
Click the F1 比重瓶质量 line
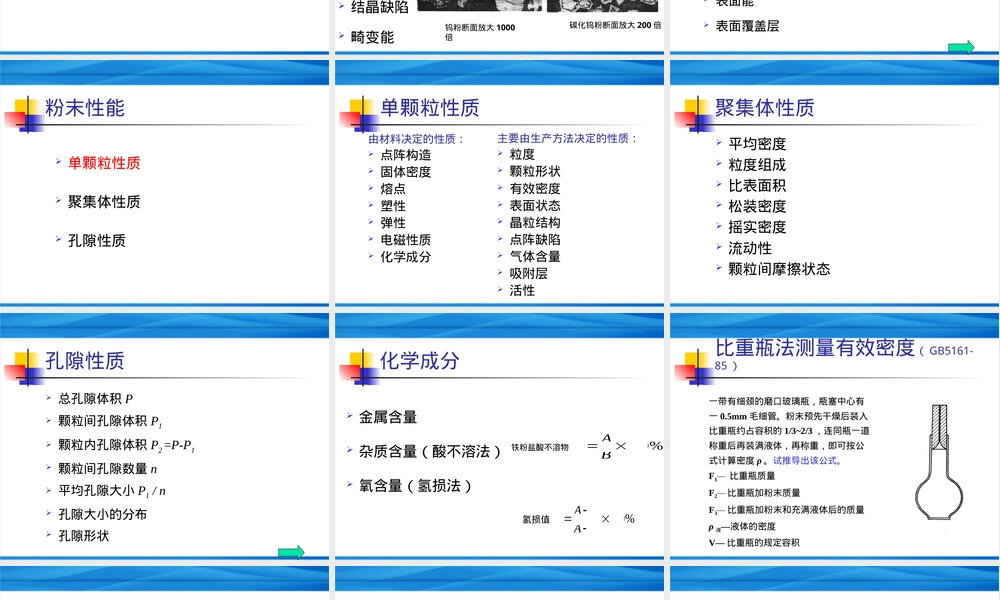[742, 476]
